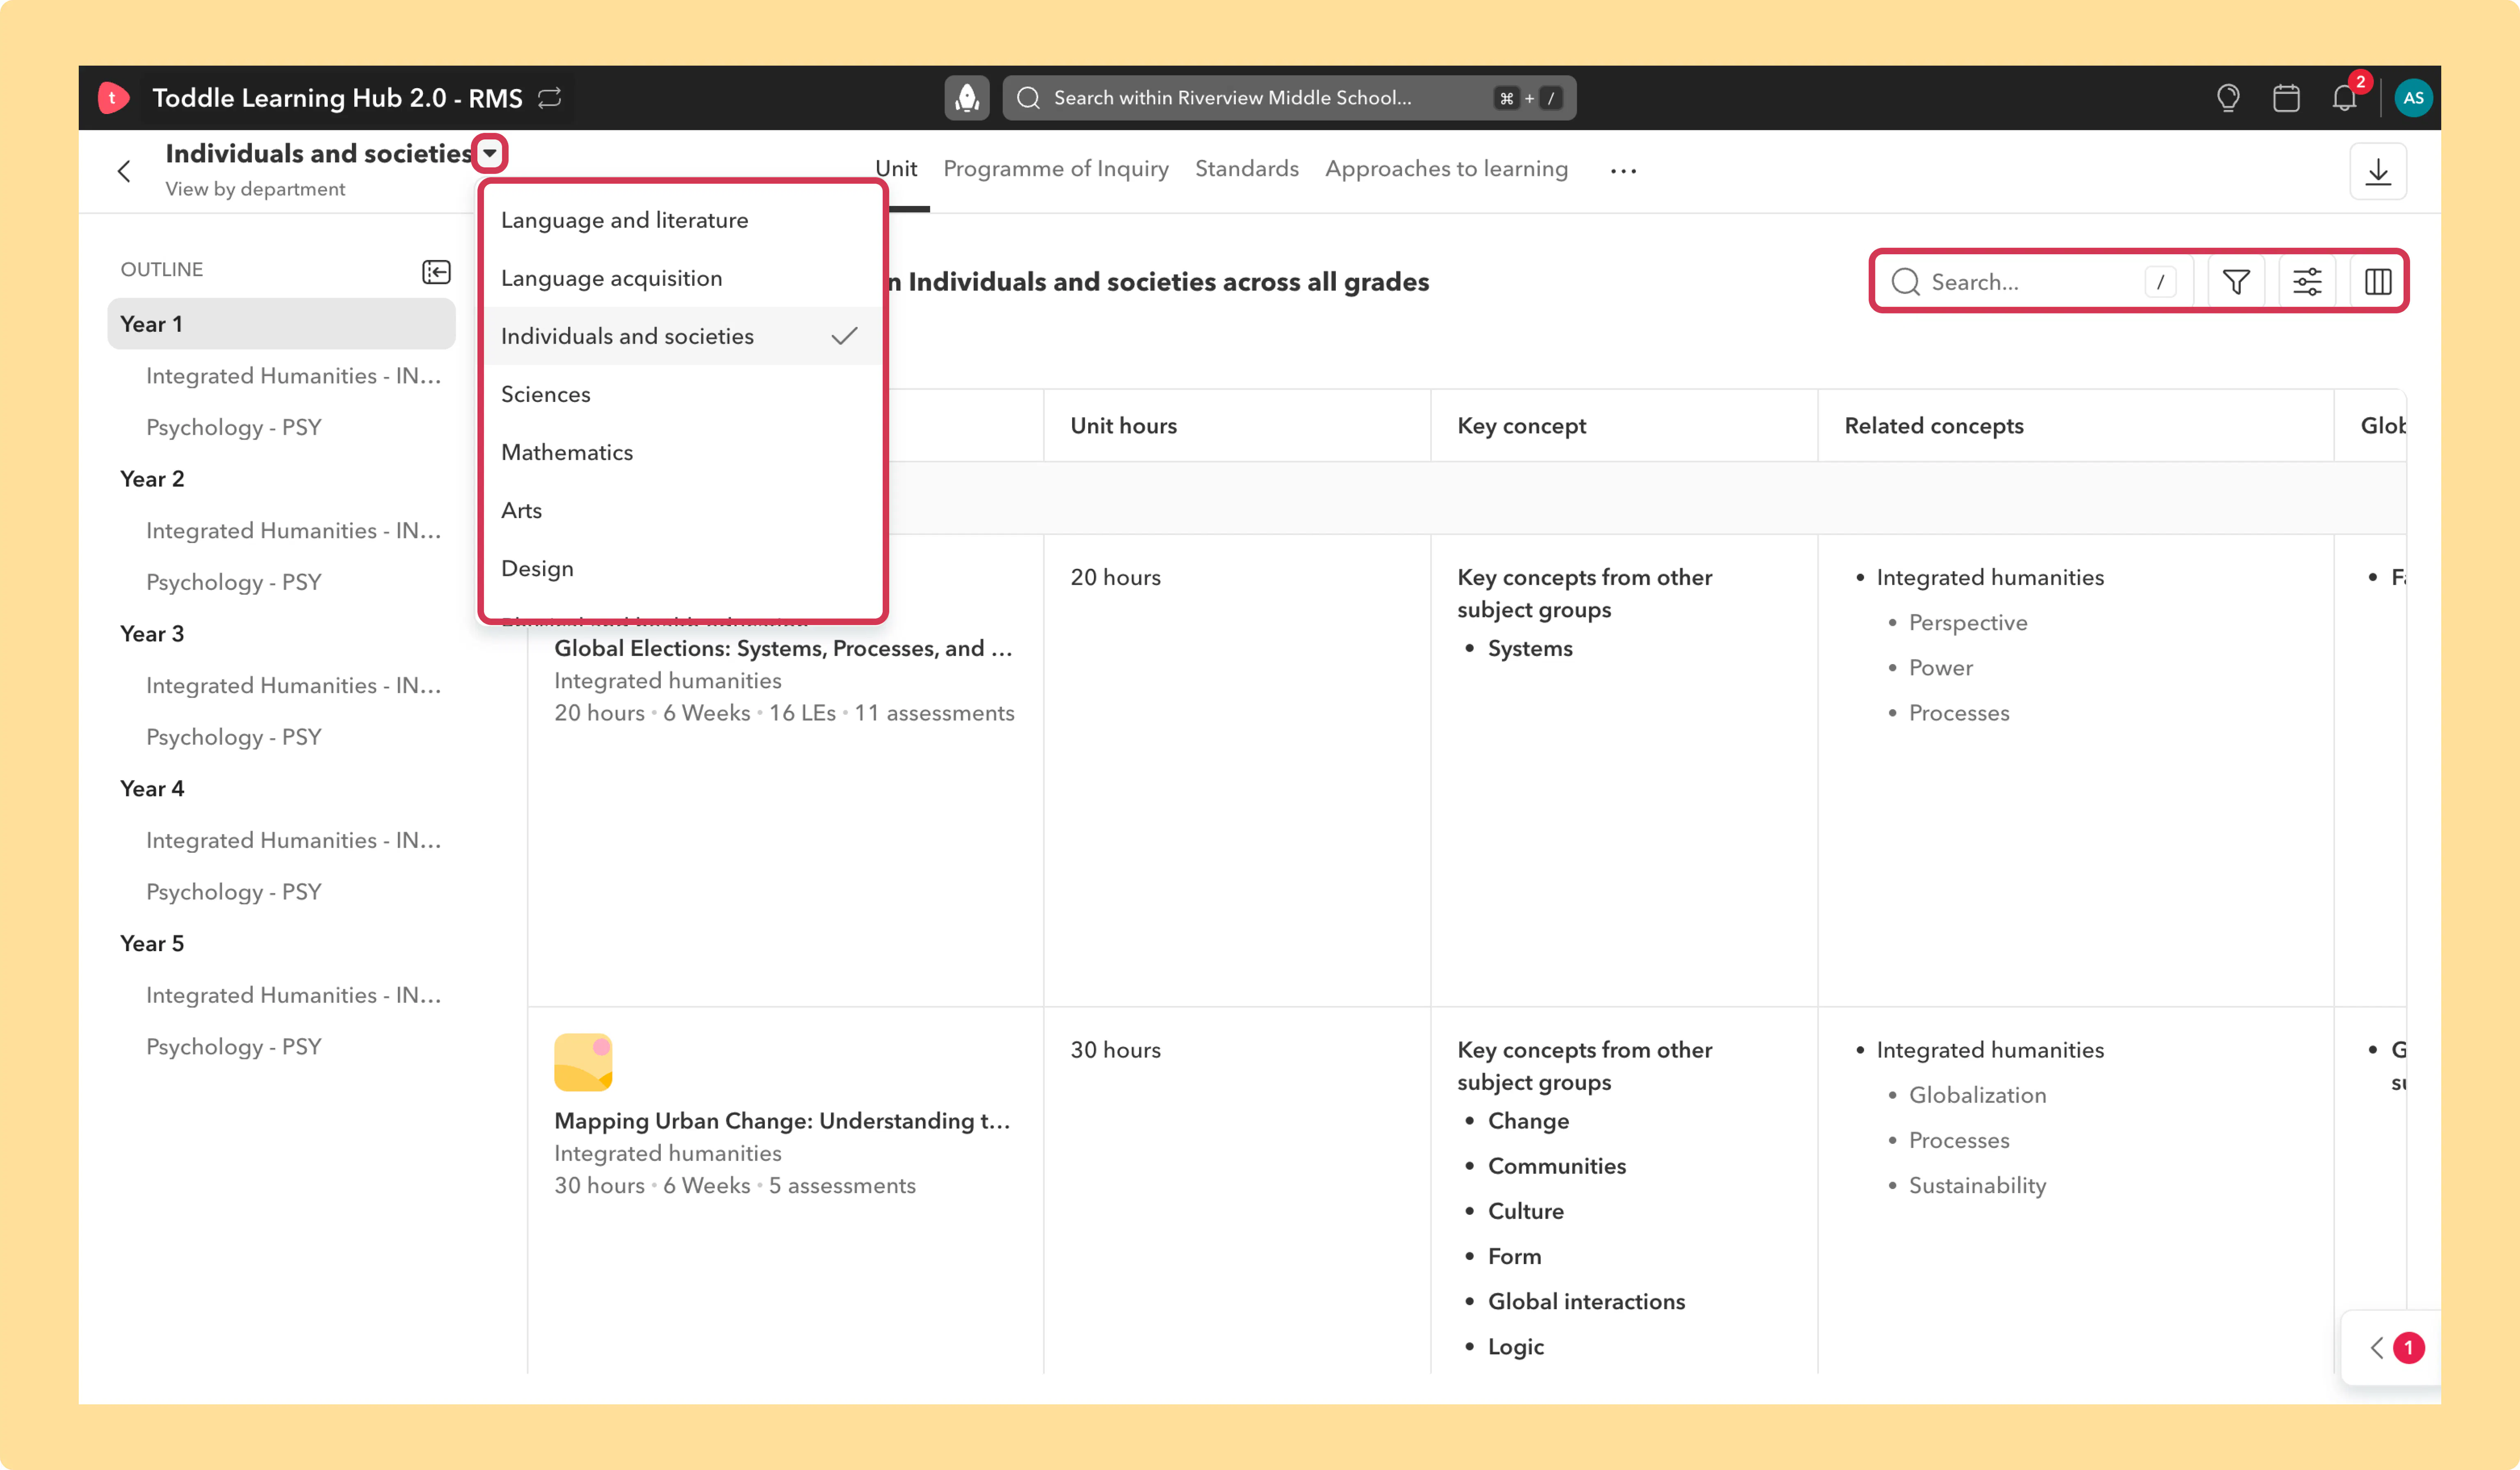Open Psychology - PSY under Year 5
Viewport: 2520px width, 1470px height.
click(234, 1047)
